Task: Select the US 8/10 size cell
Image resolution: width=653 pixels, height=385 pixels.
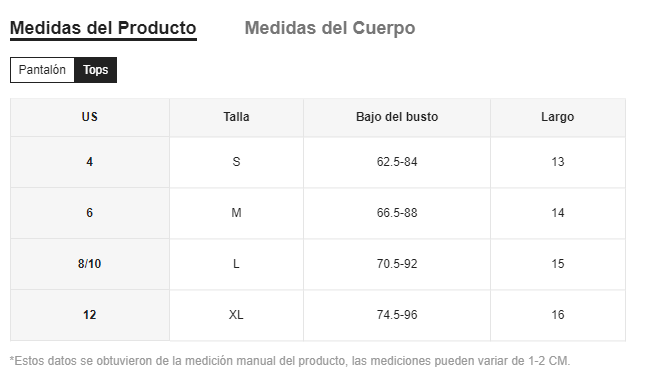Action: pos(90,264)
